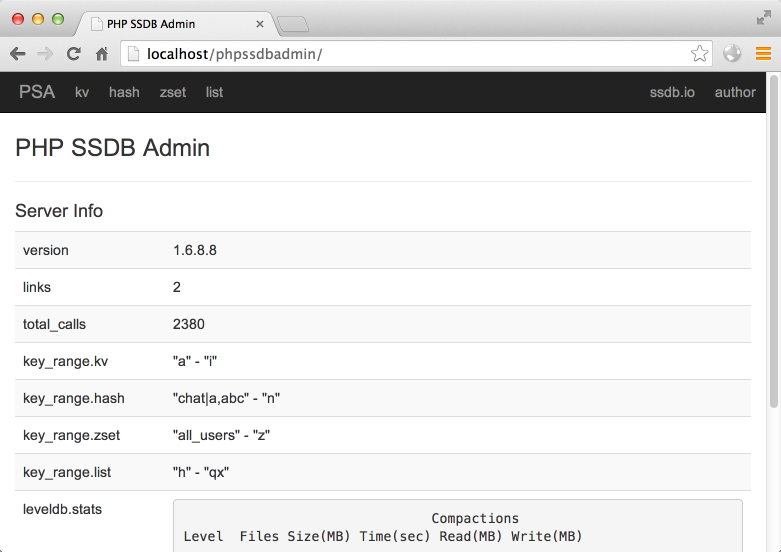Enter fullscreen with the expand arrows icon
The image size is (781, 552).
coord(764,18)
